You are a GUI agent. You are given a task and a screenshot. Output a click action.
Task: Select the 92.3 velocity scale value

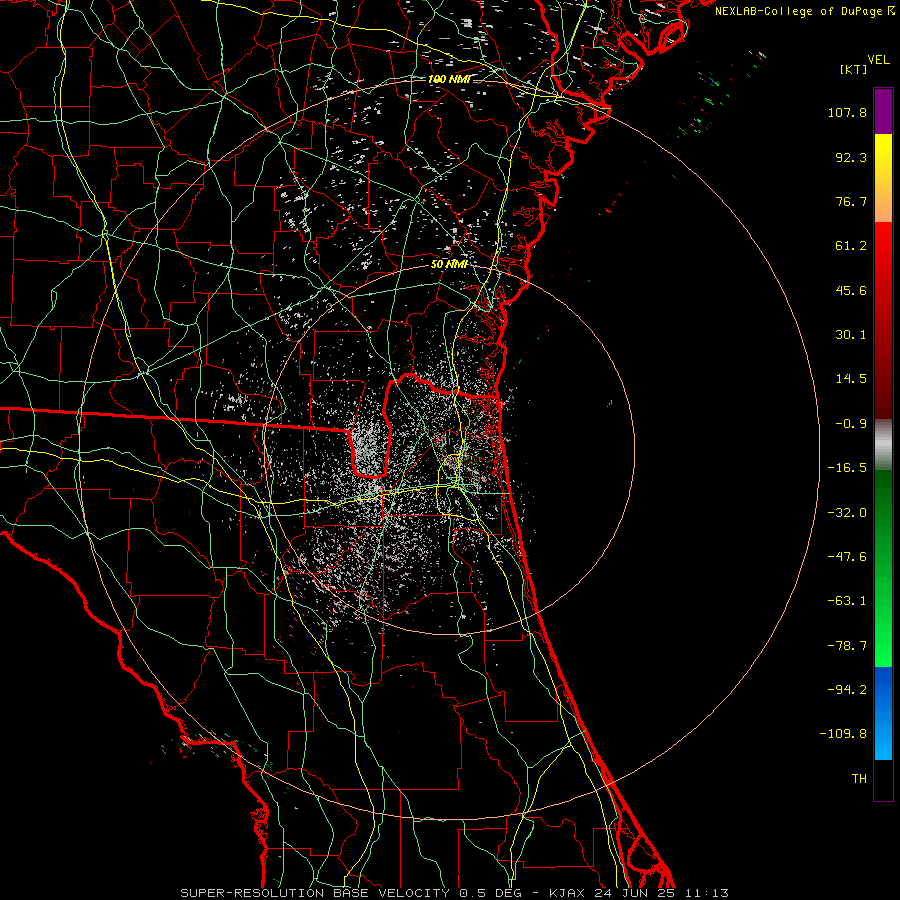pos(851,157)
